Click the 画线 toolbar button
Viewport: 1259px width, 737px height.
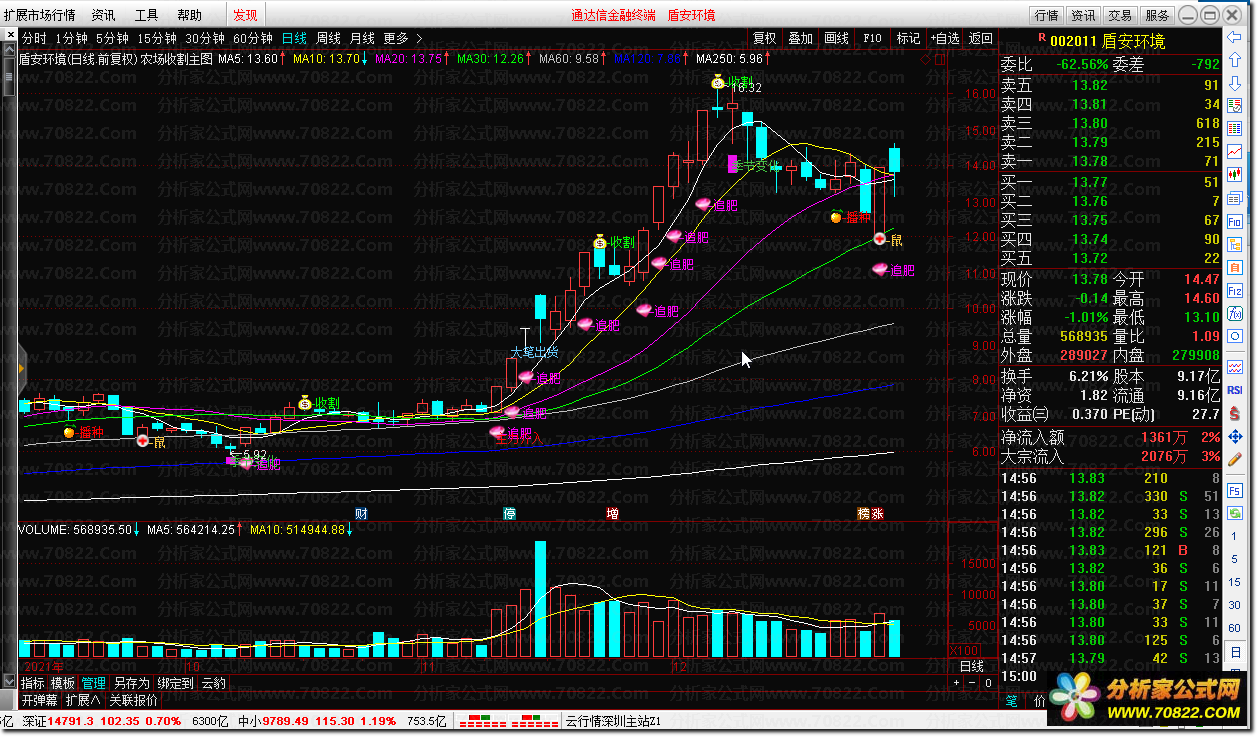pos(836,38)
